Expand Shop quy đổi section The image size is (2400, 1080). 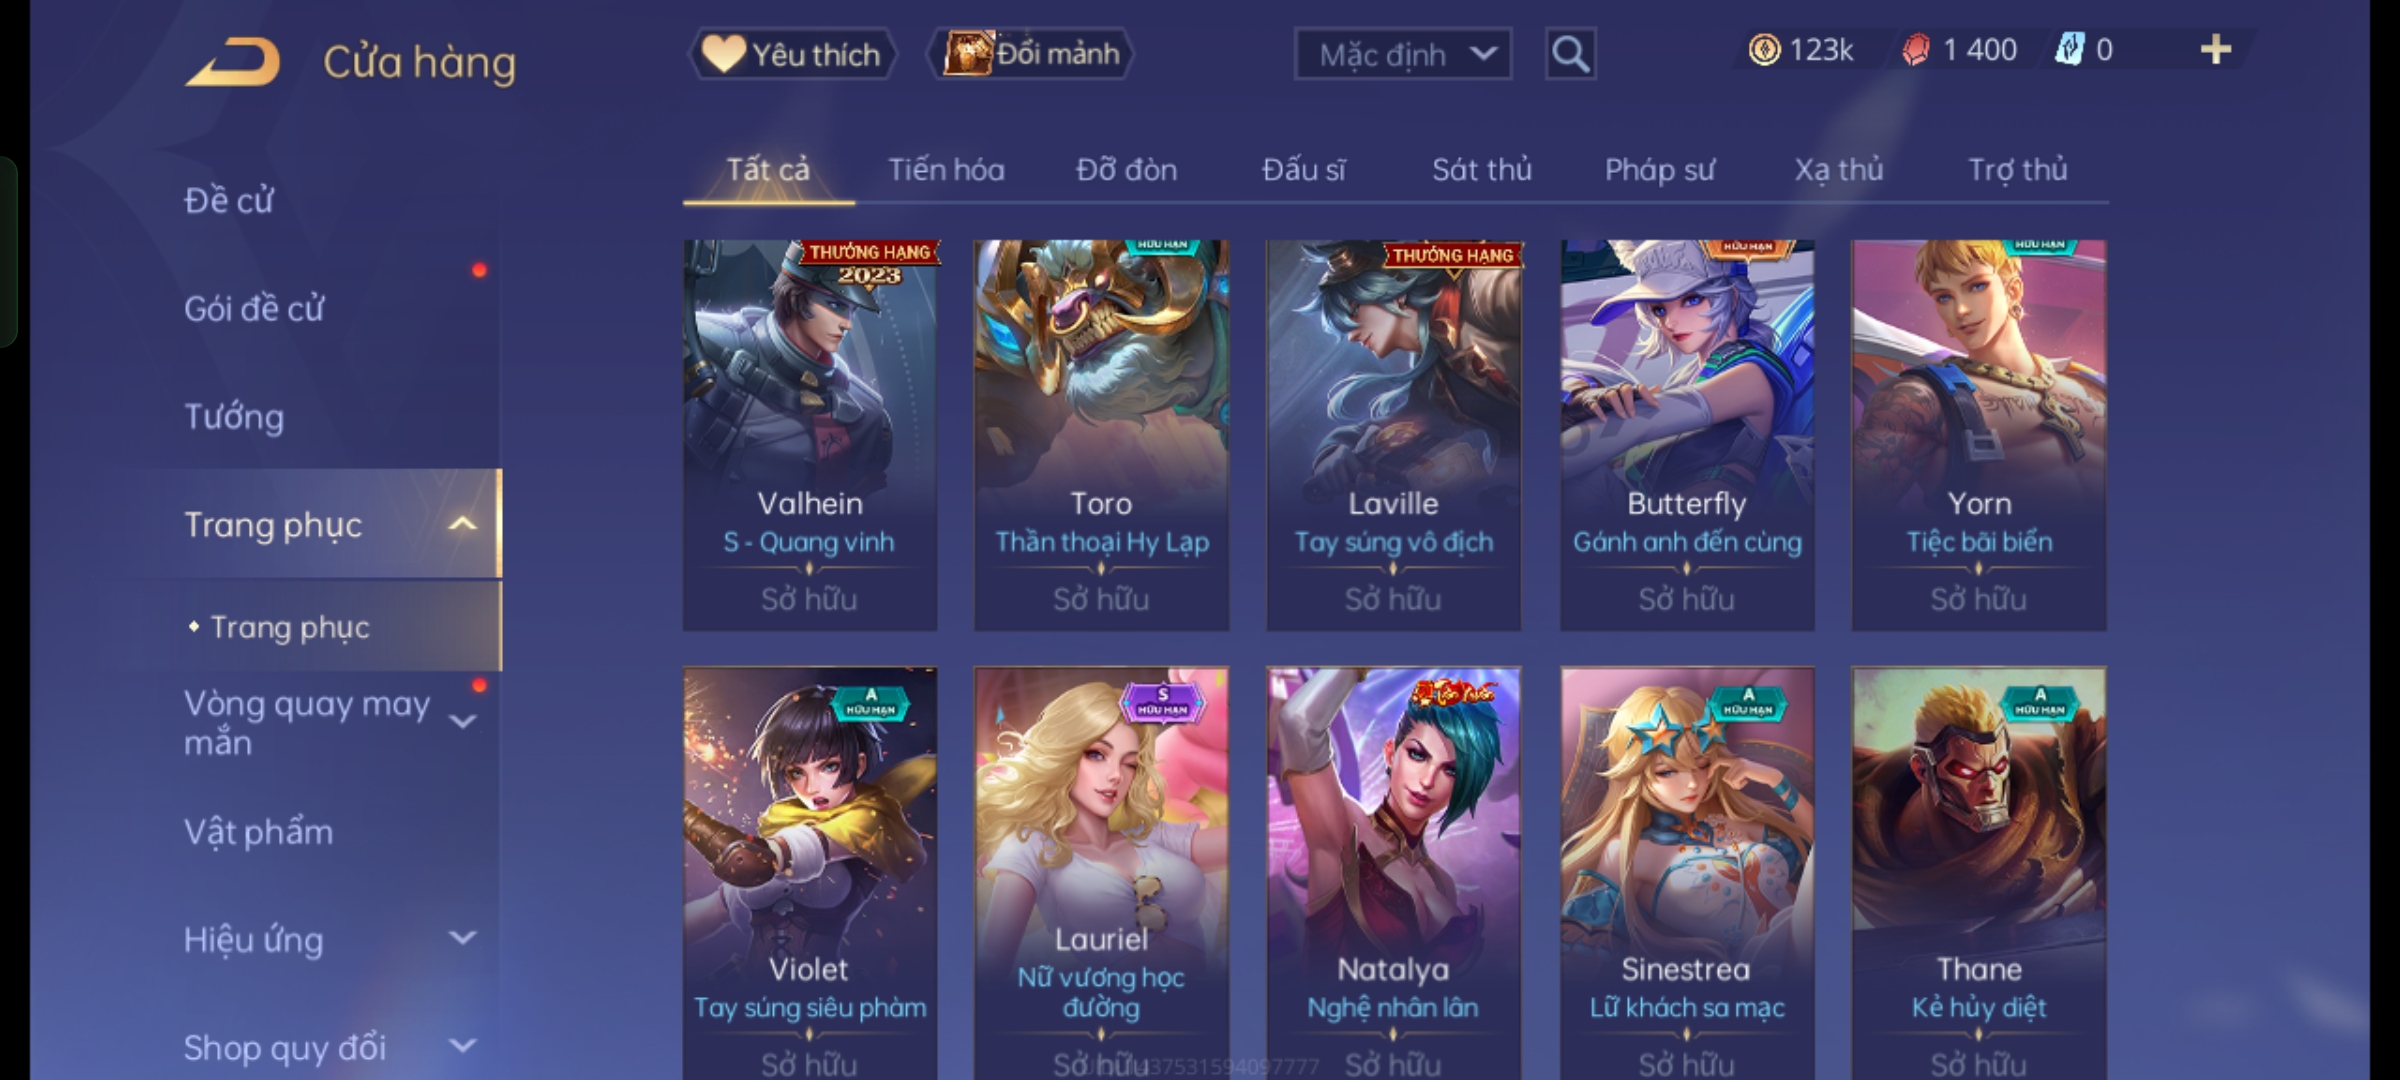[462, 1046]
